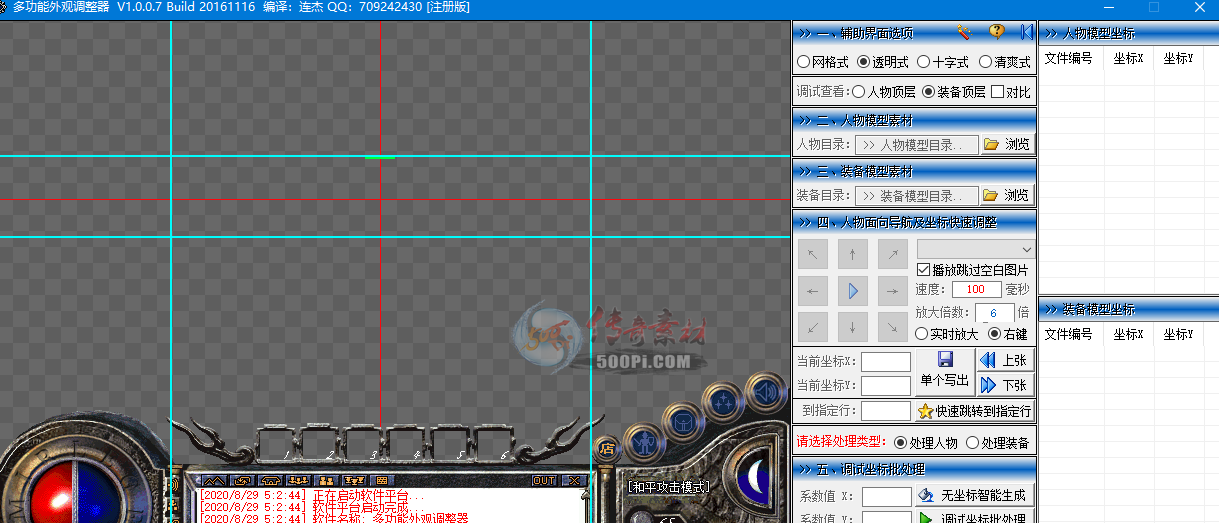Screen dimensions: 1219x523
Task: Select belt quick slot 1
Action: pyautogui.click(x=277, y=444)
